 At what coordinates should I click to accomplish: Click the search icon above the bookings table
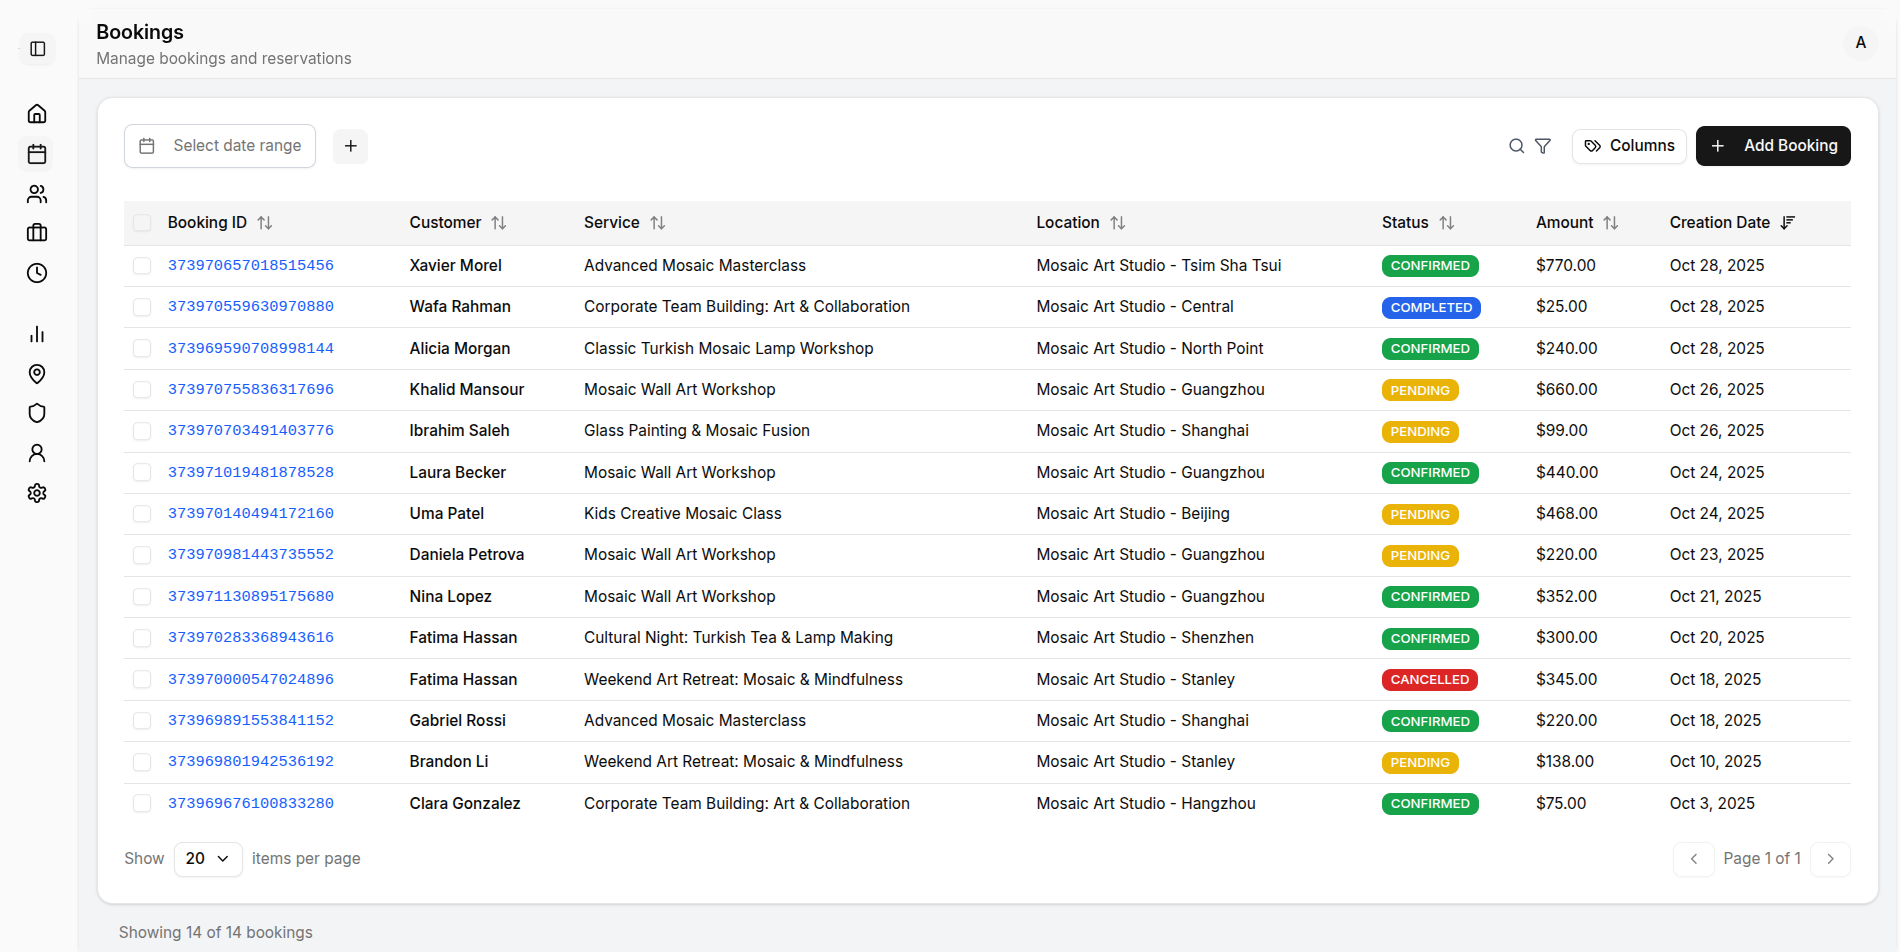click(1516, 146)
